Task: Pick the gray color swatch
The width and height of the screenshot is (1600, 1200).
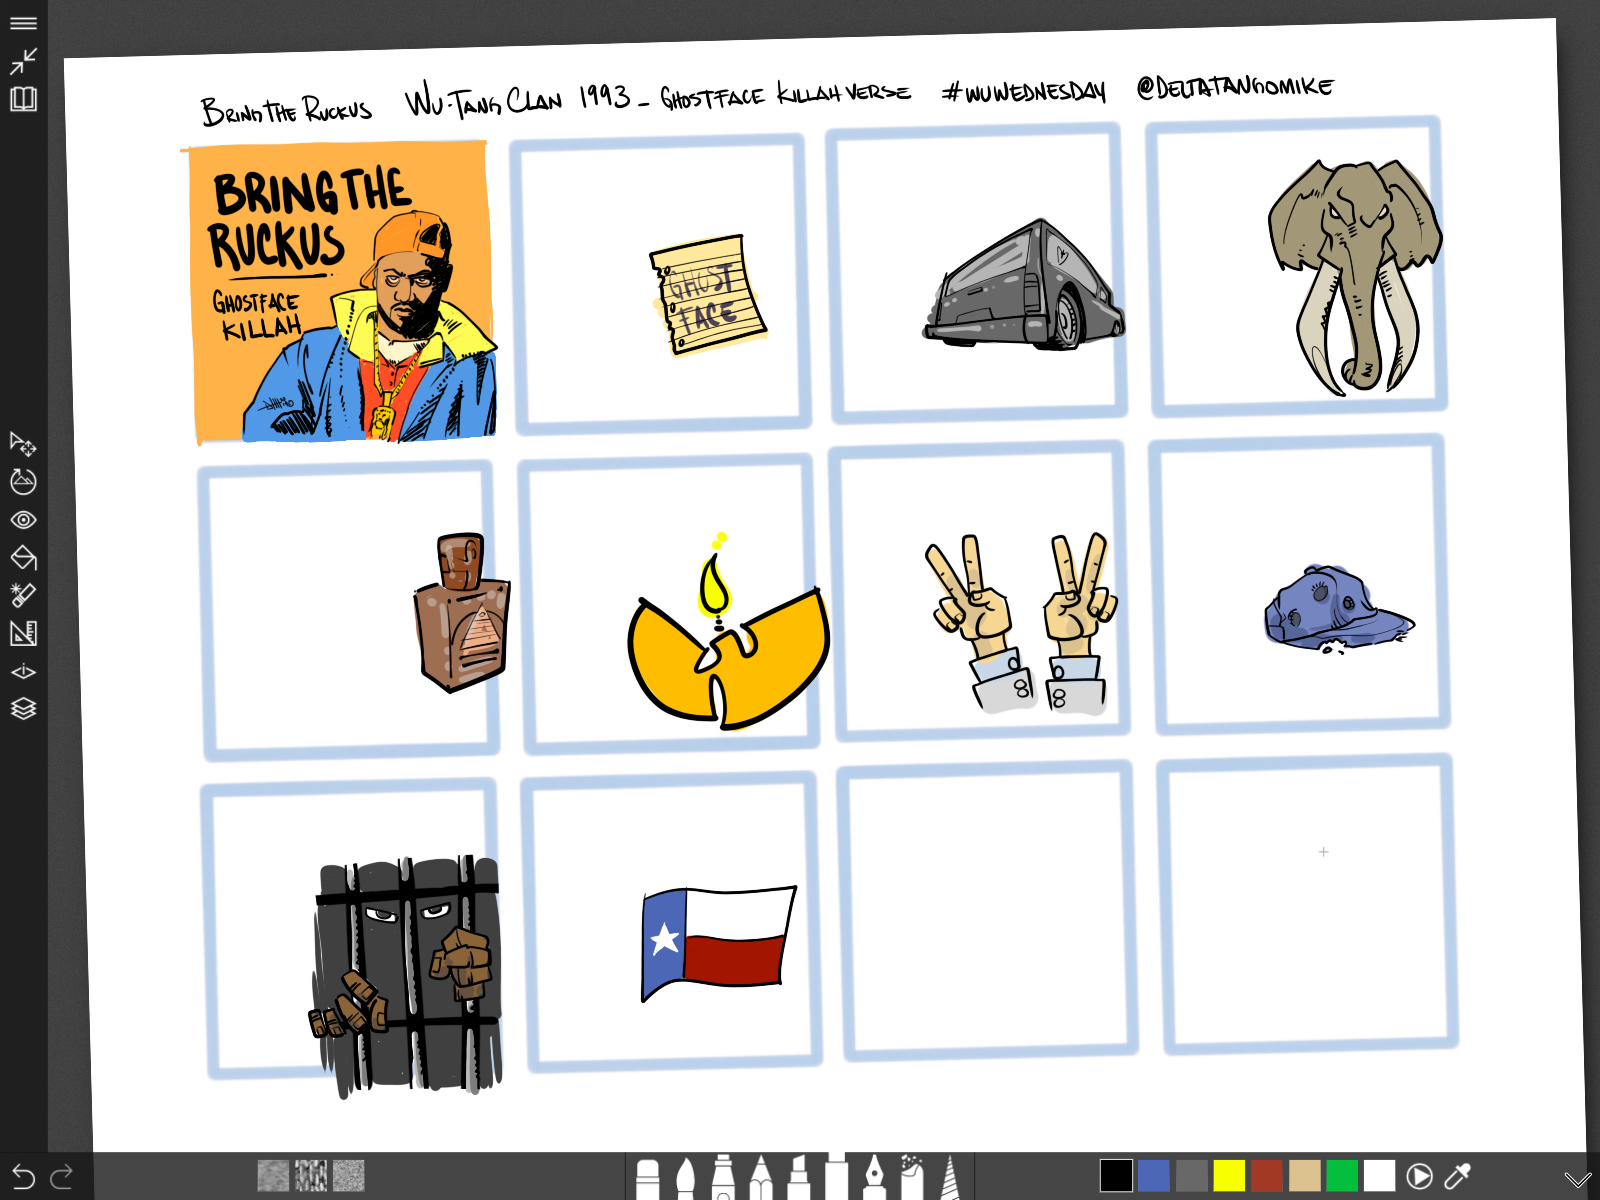Action: coord(1192,1176)
